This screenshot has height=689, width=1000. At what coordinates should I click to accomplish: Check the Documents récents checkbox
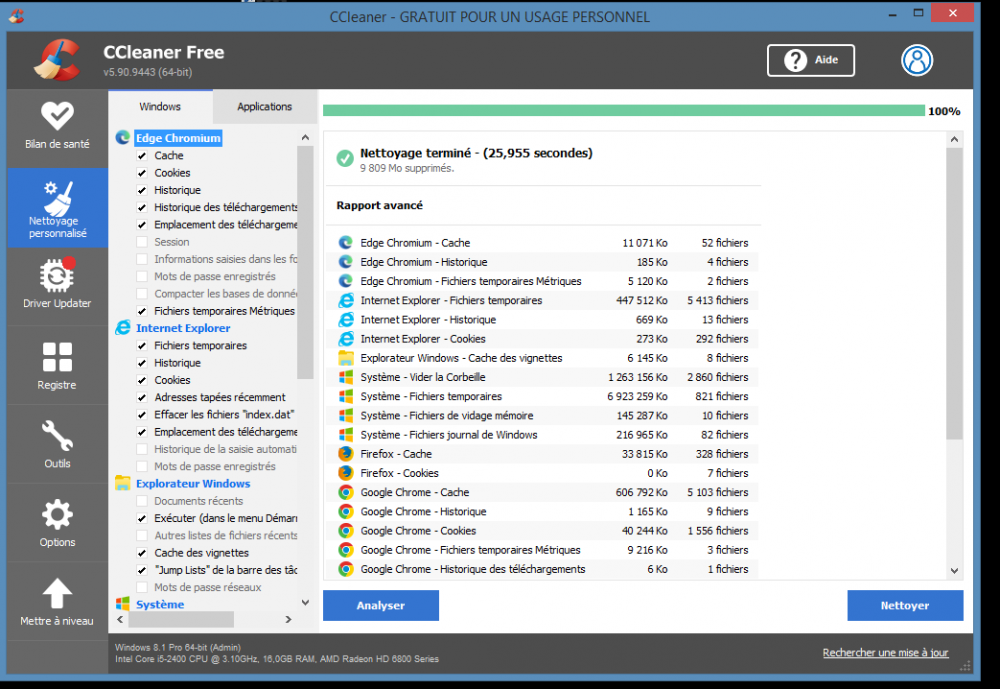click(x=142, y=501)
